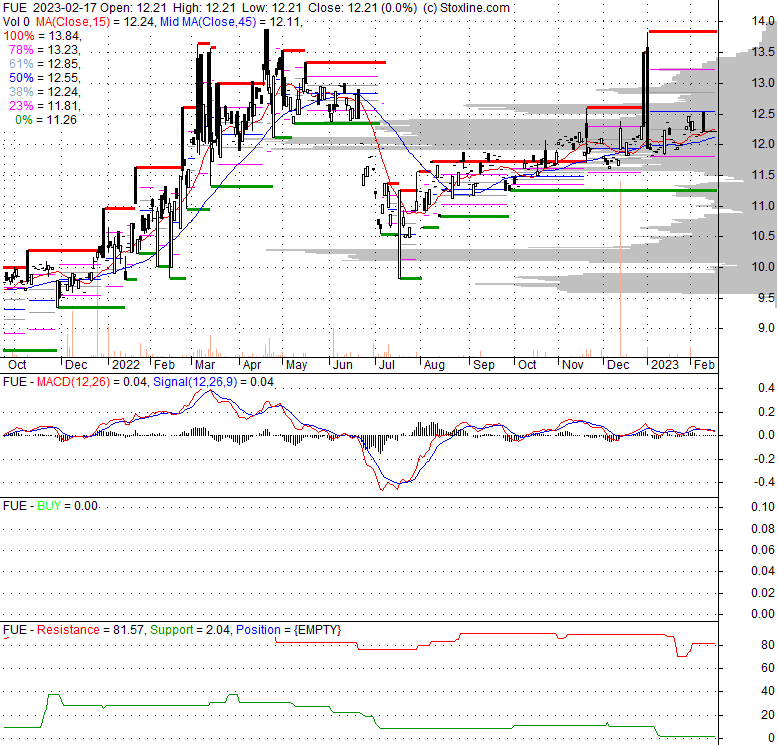Click the 12.5 price axis label
Screen dimensions: 778x746
[763, 114]
